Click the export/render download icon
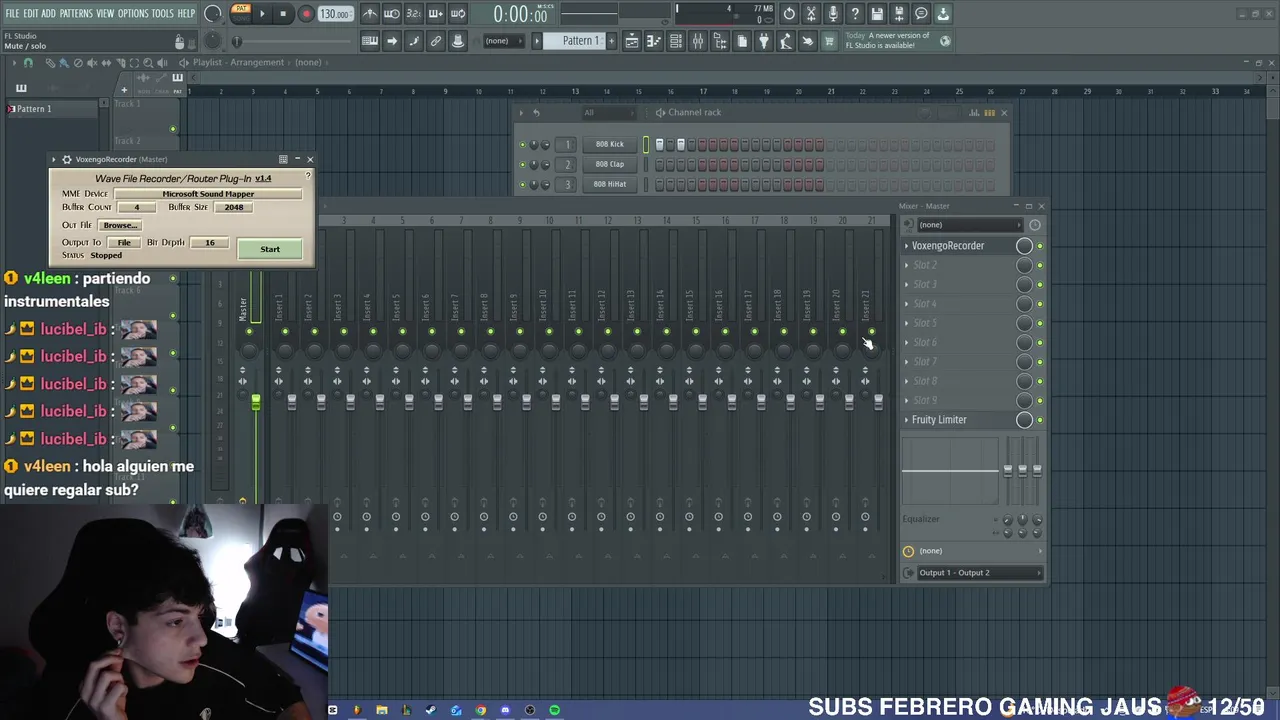 [x=943, y=14]
